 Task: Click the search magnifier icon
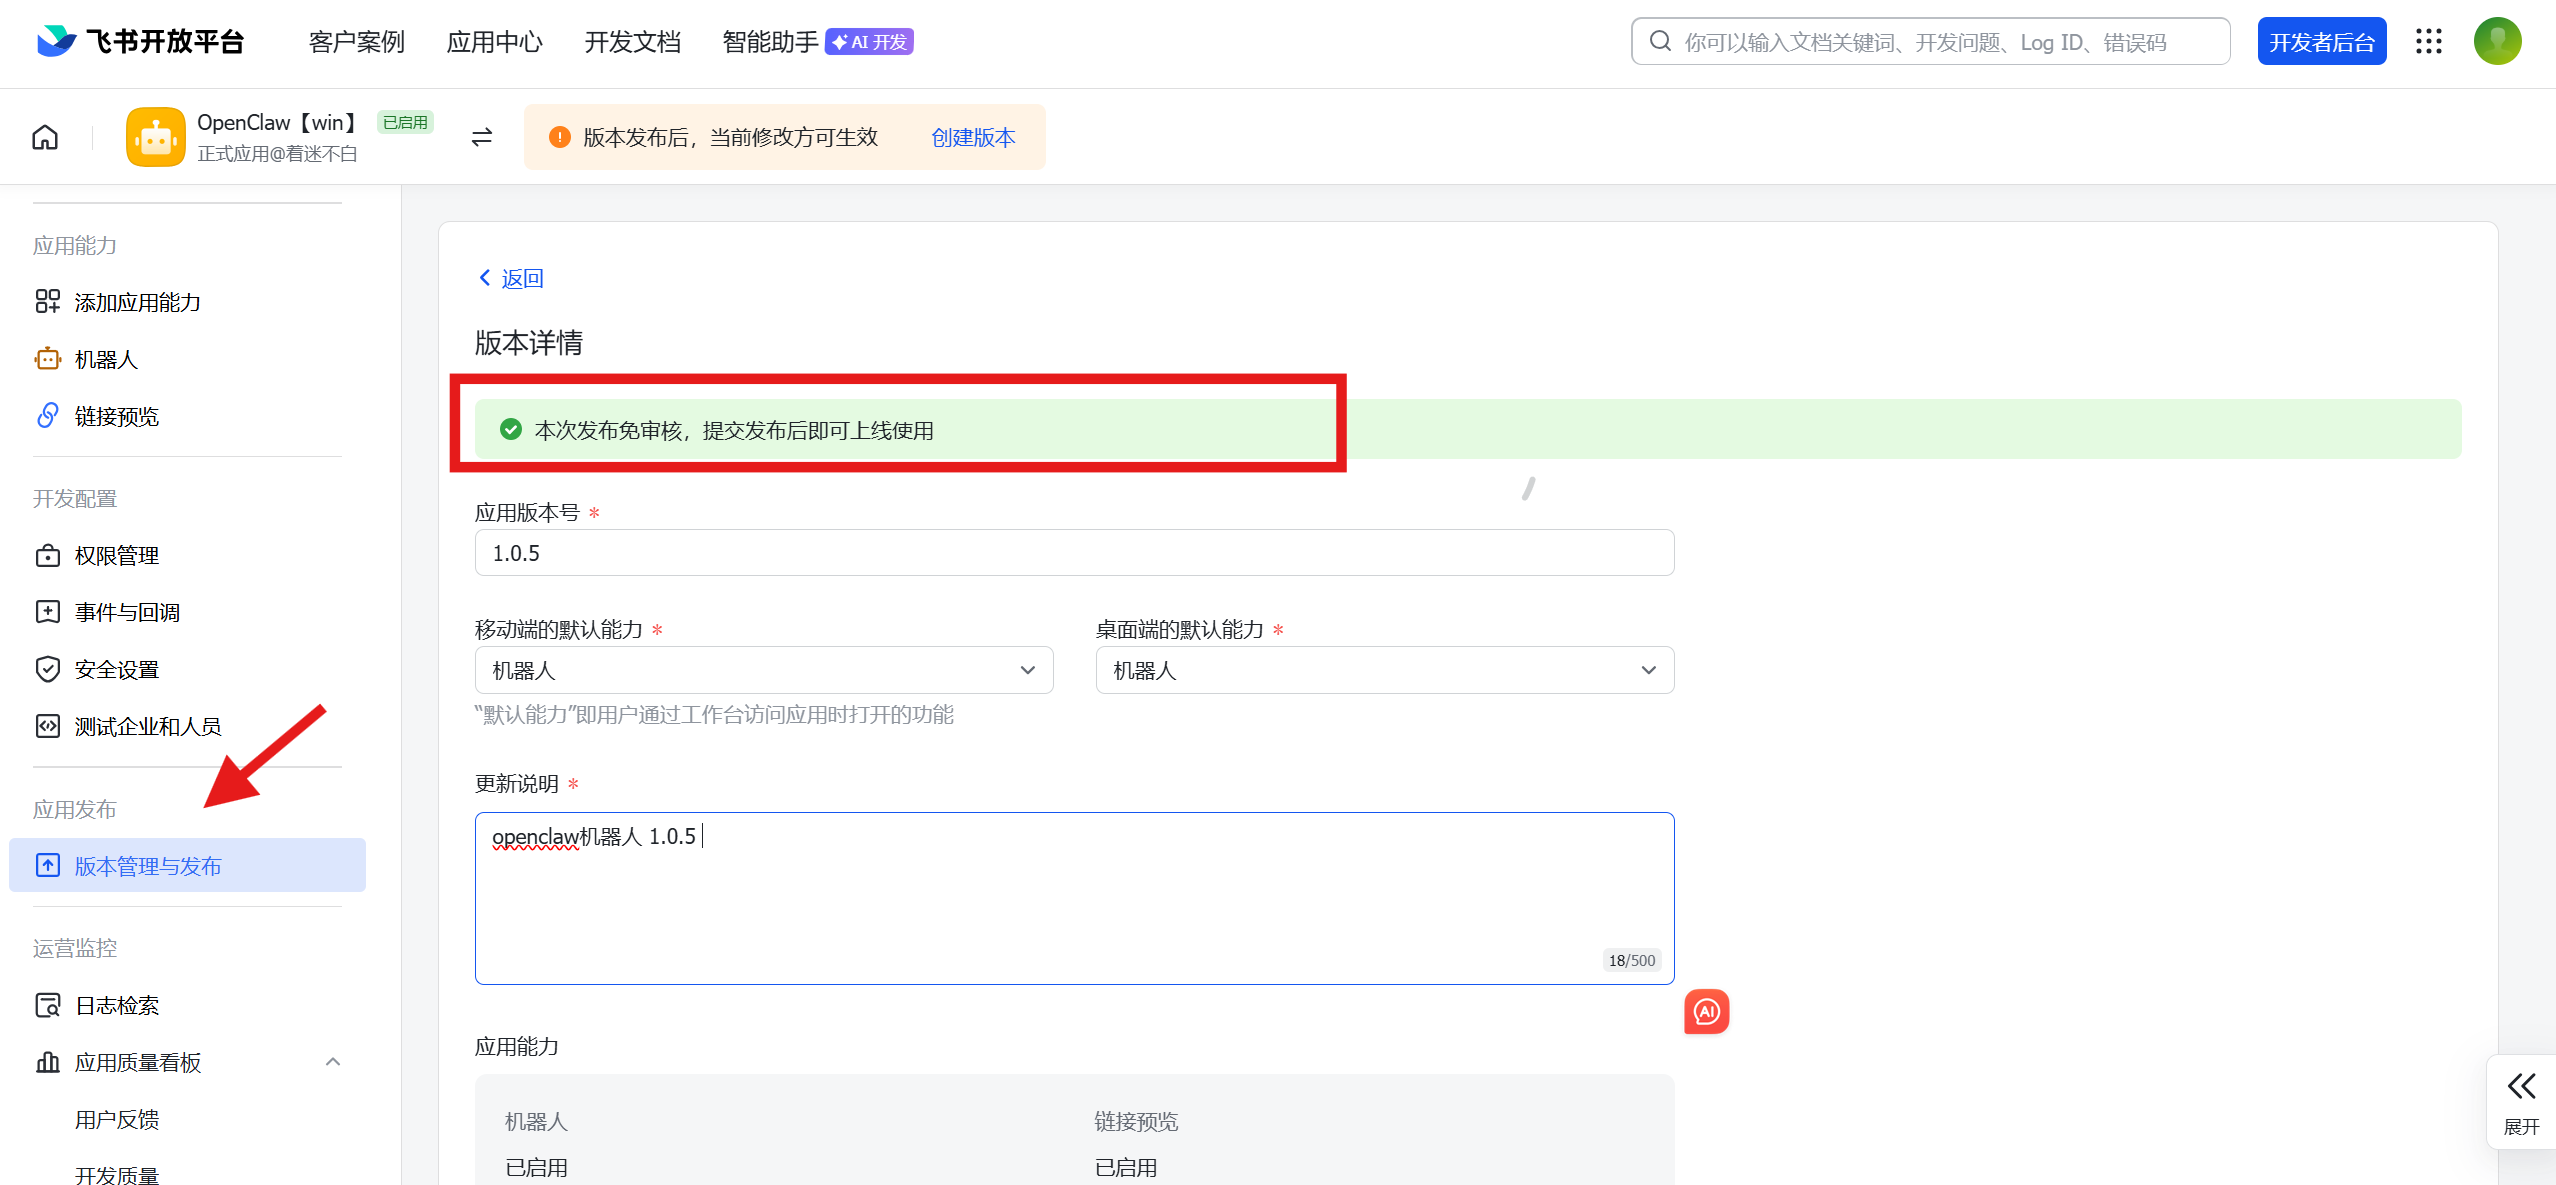pos(1660,42)
